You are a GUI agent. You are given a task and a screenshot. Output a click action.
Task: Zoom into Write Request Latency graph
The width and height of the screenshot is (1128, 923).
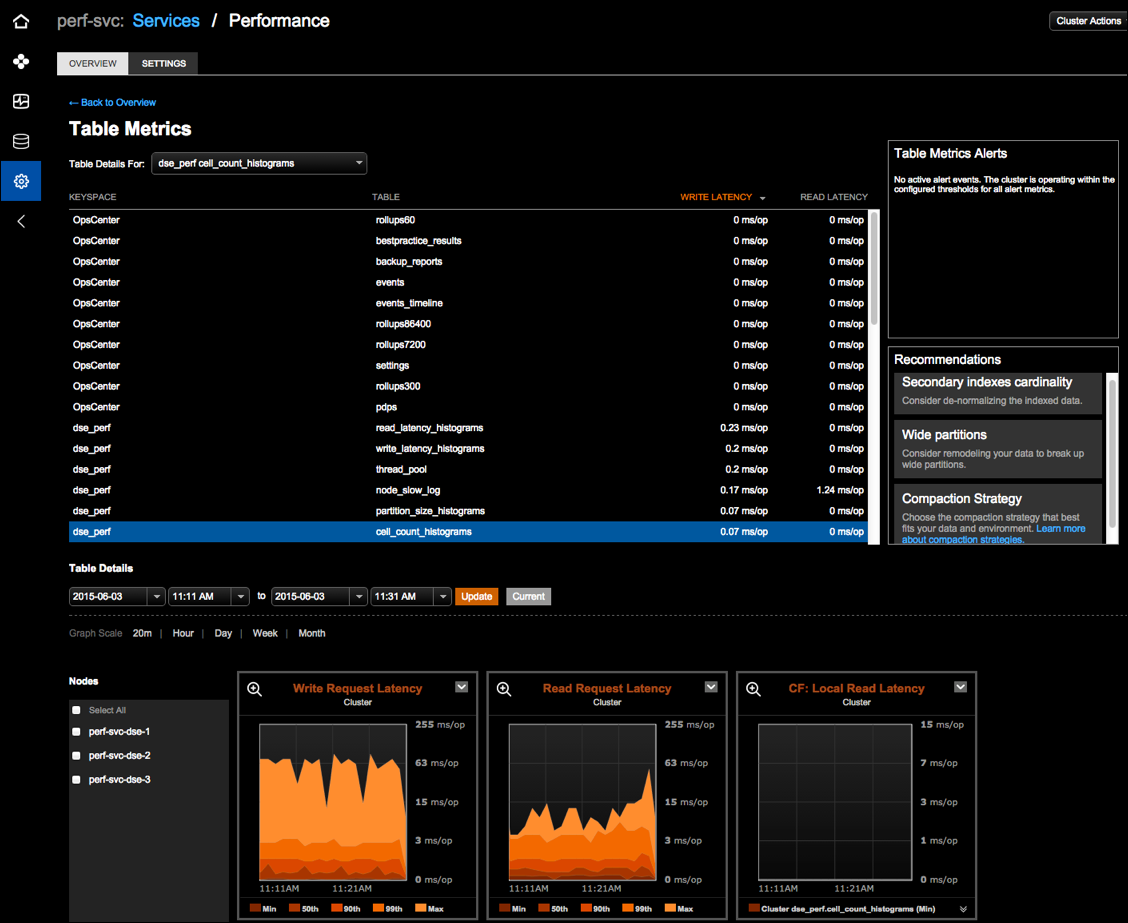255,689
